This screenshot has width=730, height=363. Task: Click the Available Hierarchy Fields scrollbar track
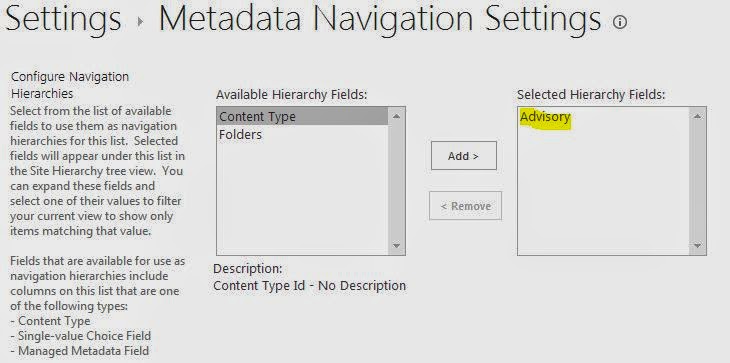click(396, 181)
